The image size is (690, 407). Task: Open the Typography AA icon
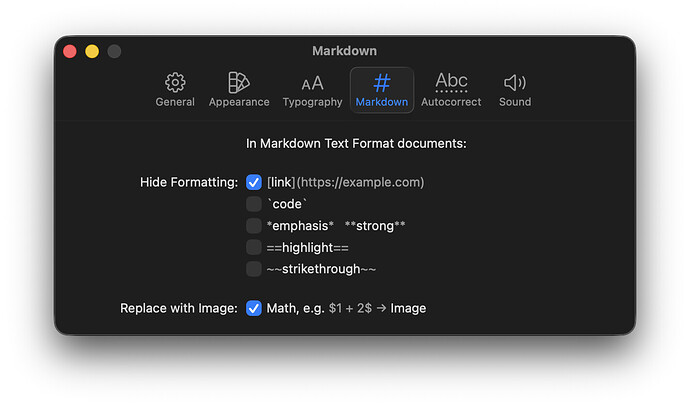(x=312, y=83)
